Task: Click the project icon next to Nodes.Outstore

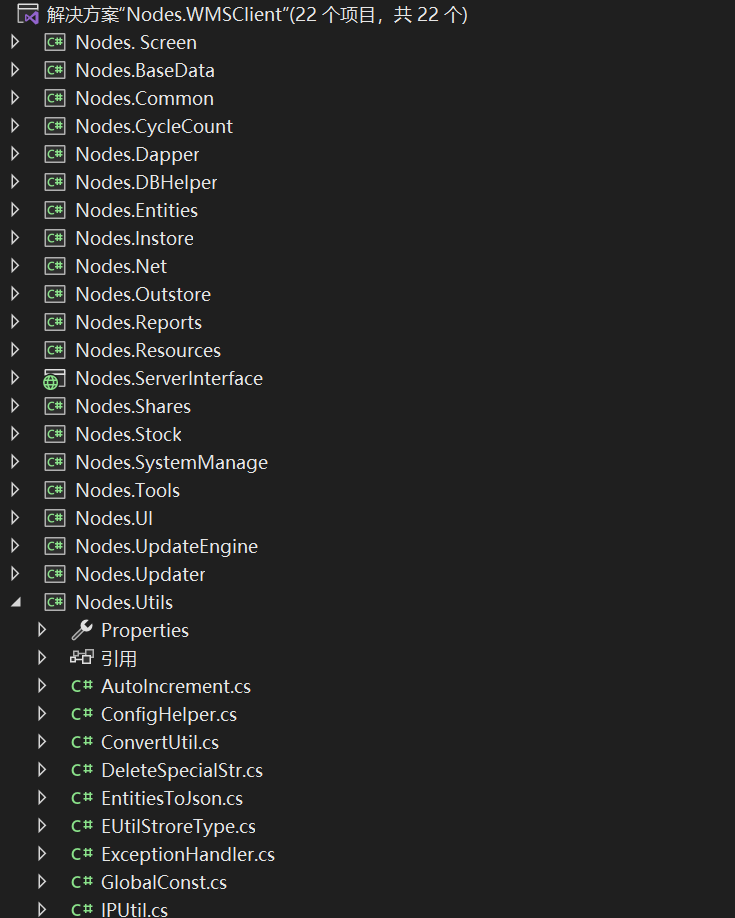Action: point(55,294)
